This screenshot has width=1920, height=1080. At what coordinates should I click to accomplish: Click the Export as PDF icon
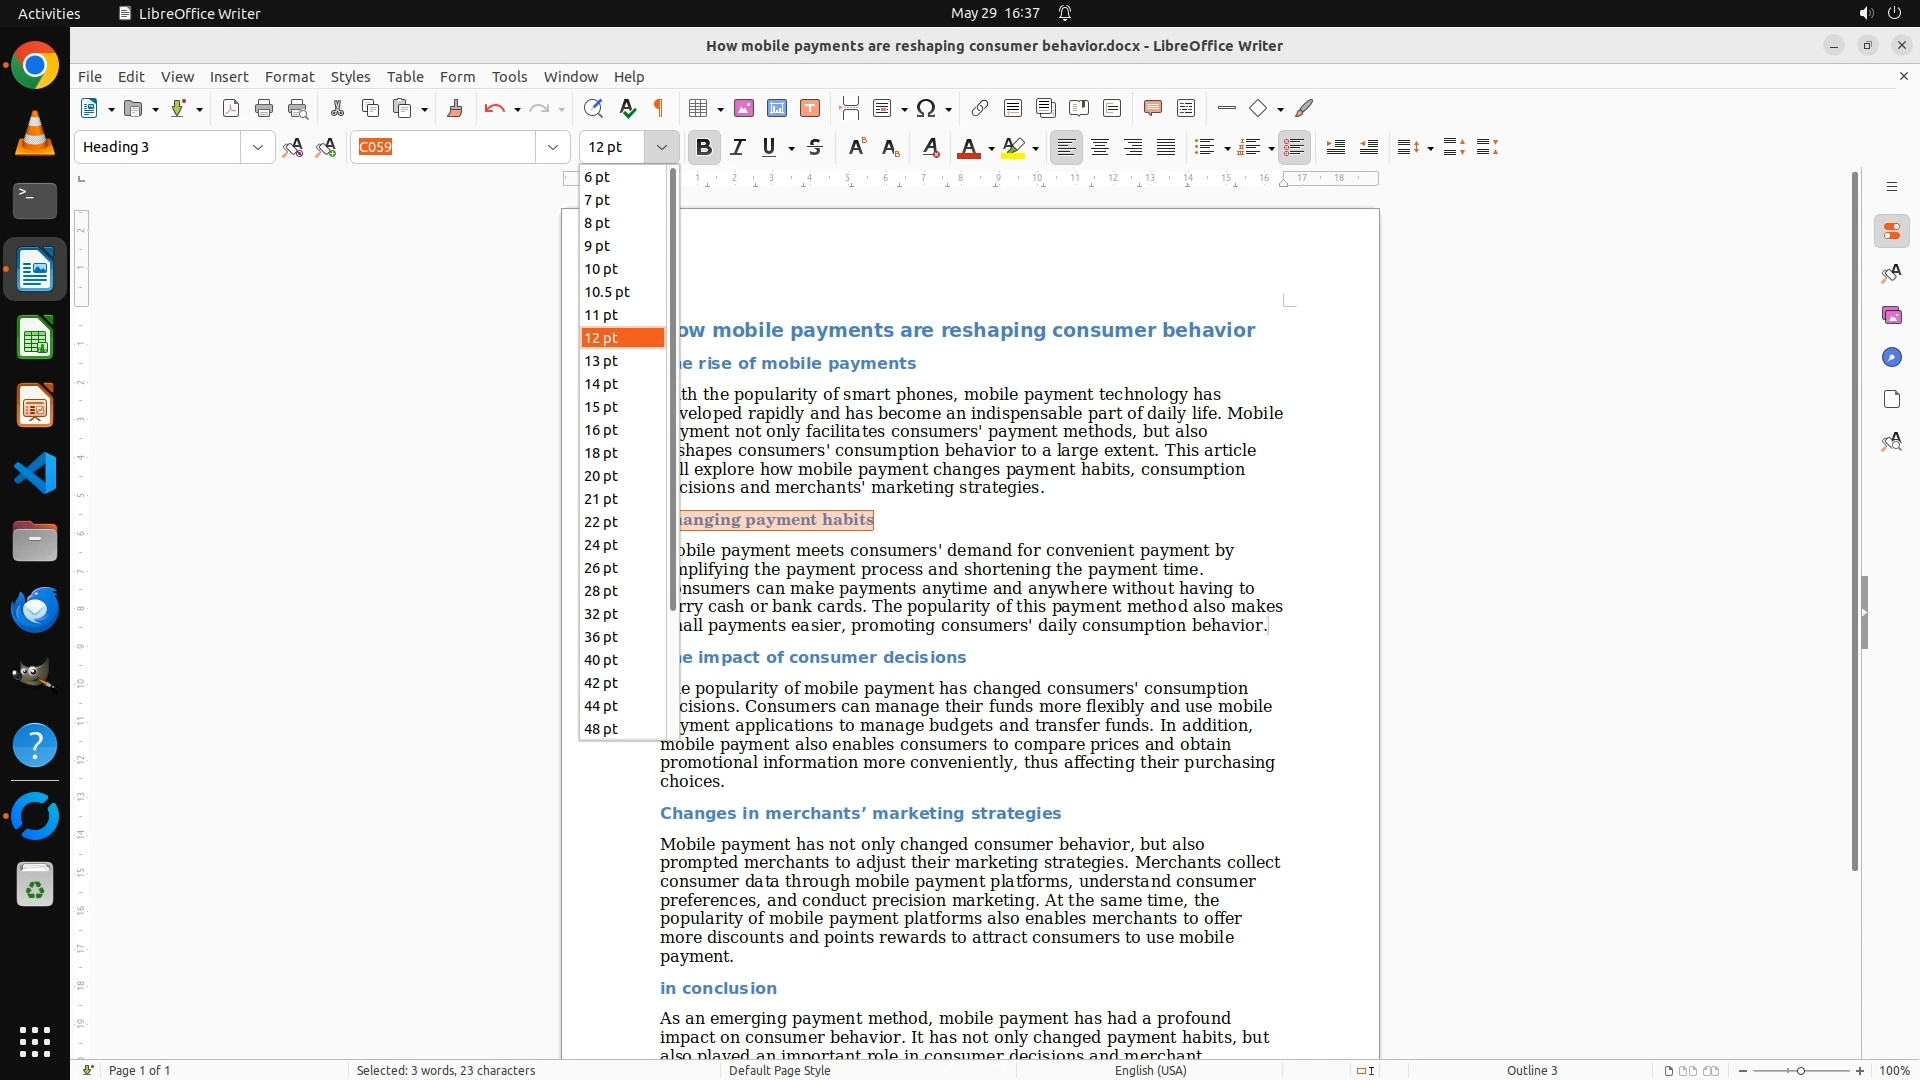tap(231, 108)
